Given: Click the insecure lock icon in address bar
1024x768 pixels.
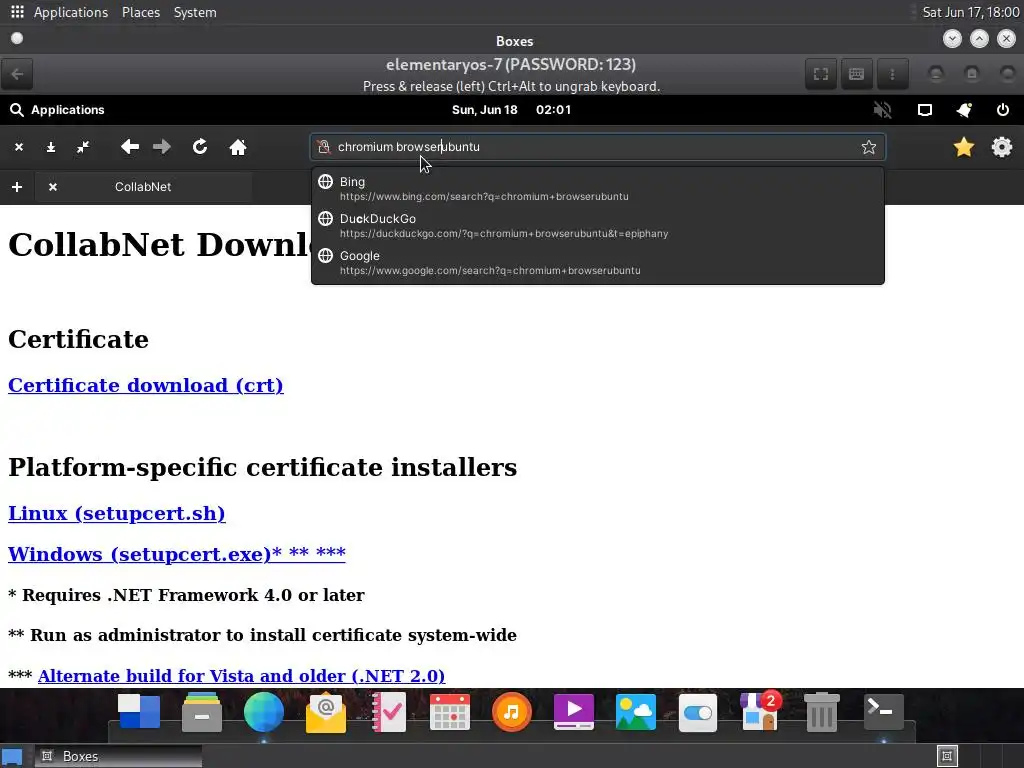Looking at the screenshot, I should click(x=324, y=147).
